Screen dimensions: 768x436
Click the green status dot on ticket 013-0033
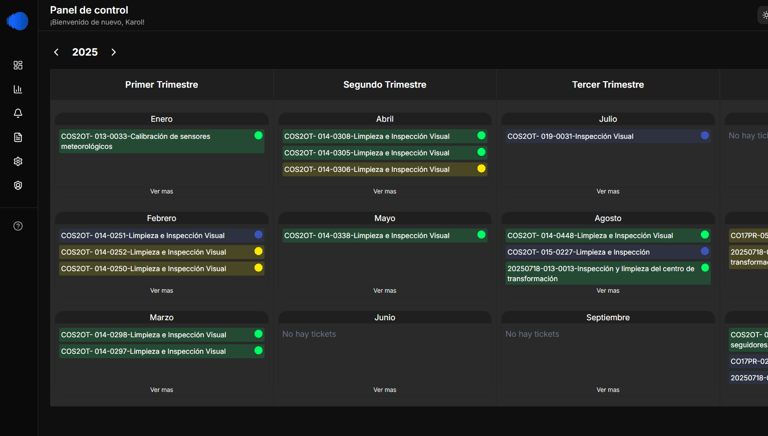[259, 135]
